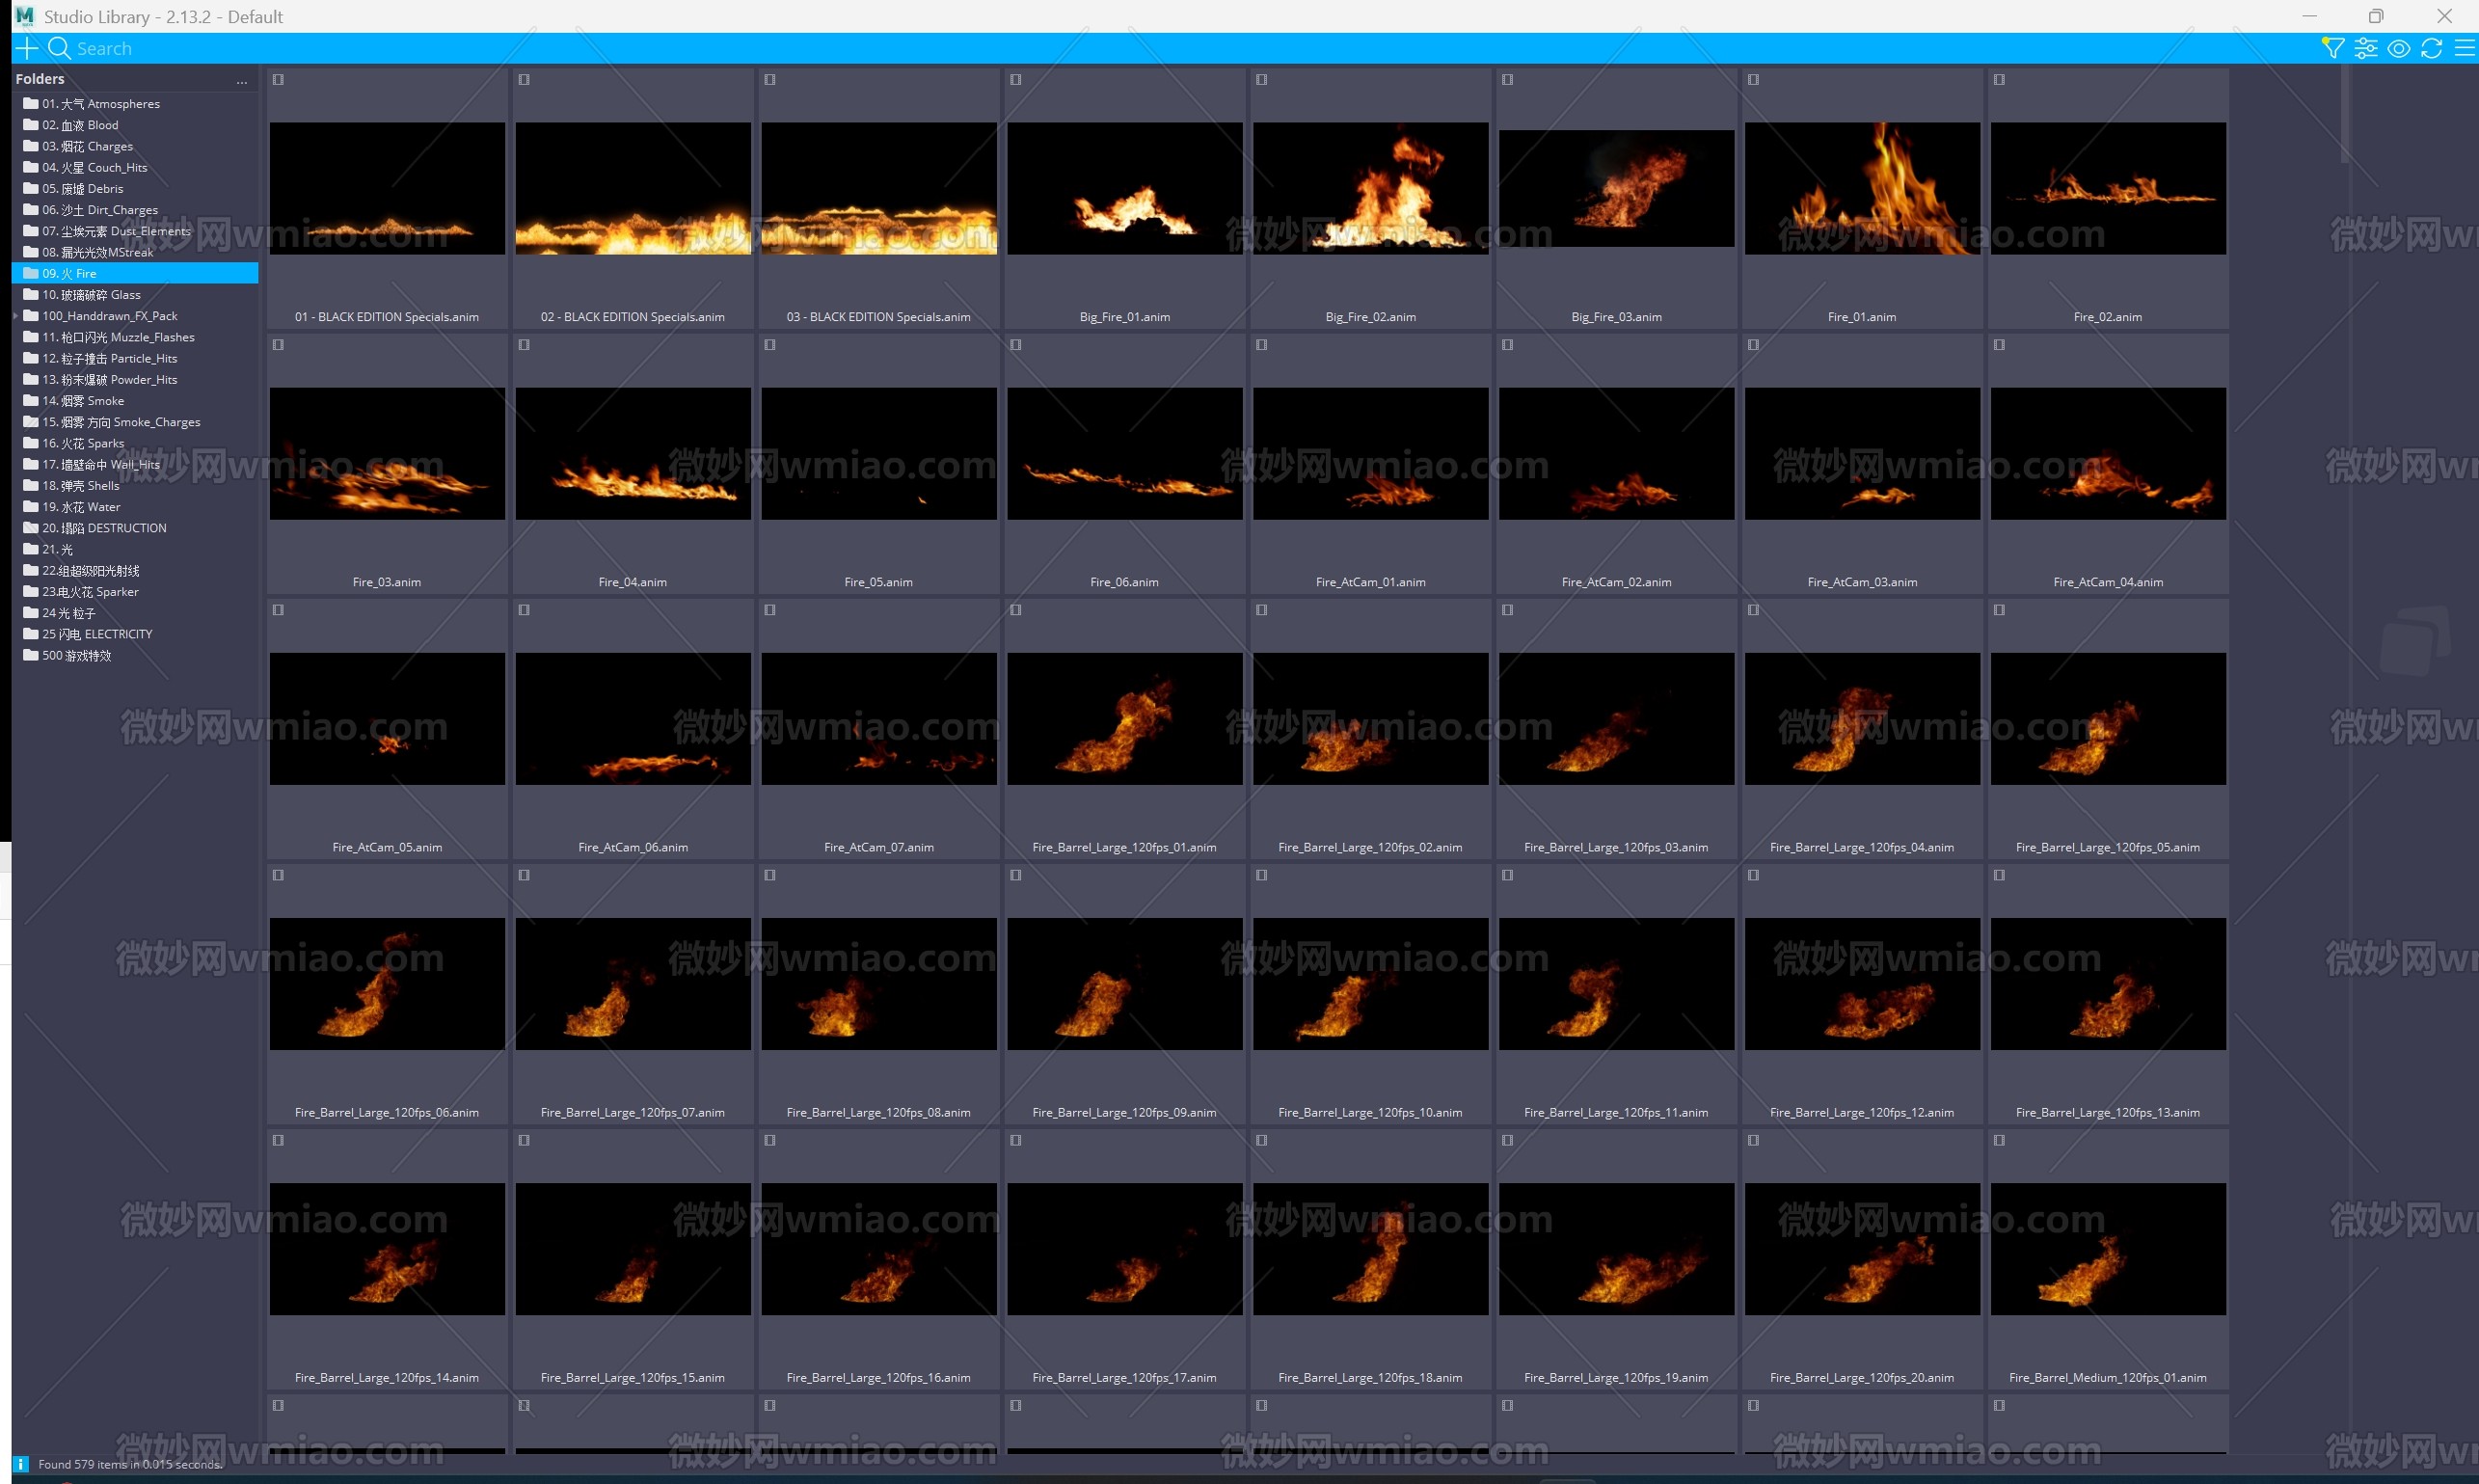Open the filter funnel menu
2479x1484 pixels.
pyautogui.click(x=2332, y=48)
